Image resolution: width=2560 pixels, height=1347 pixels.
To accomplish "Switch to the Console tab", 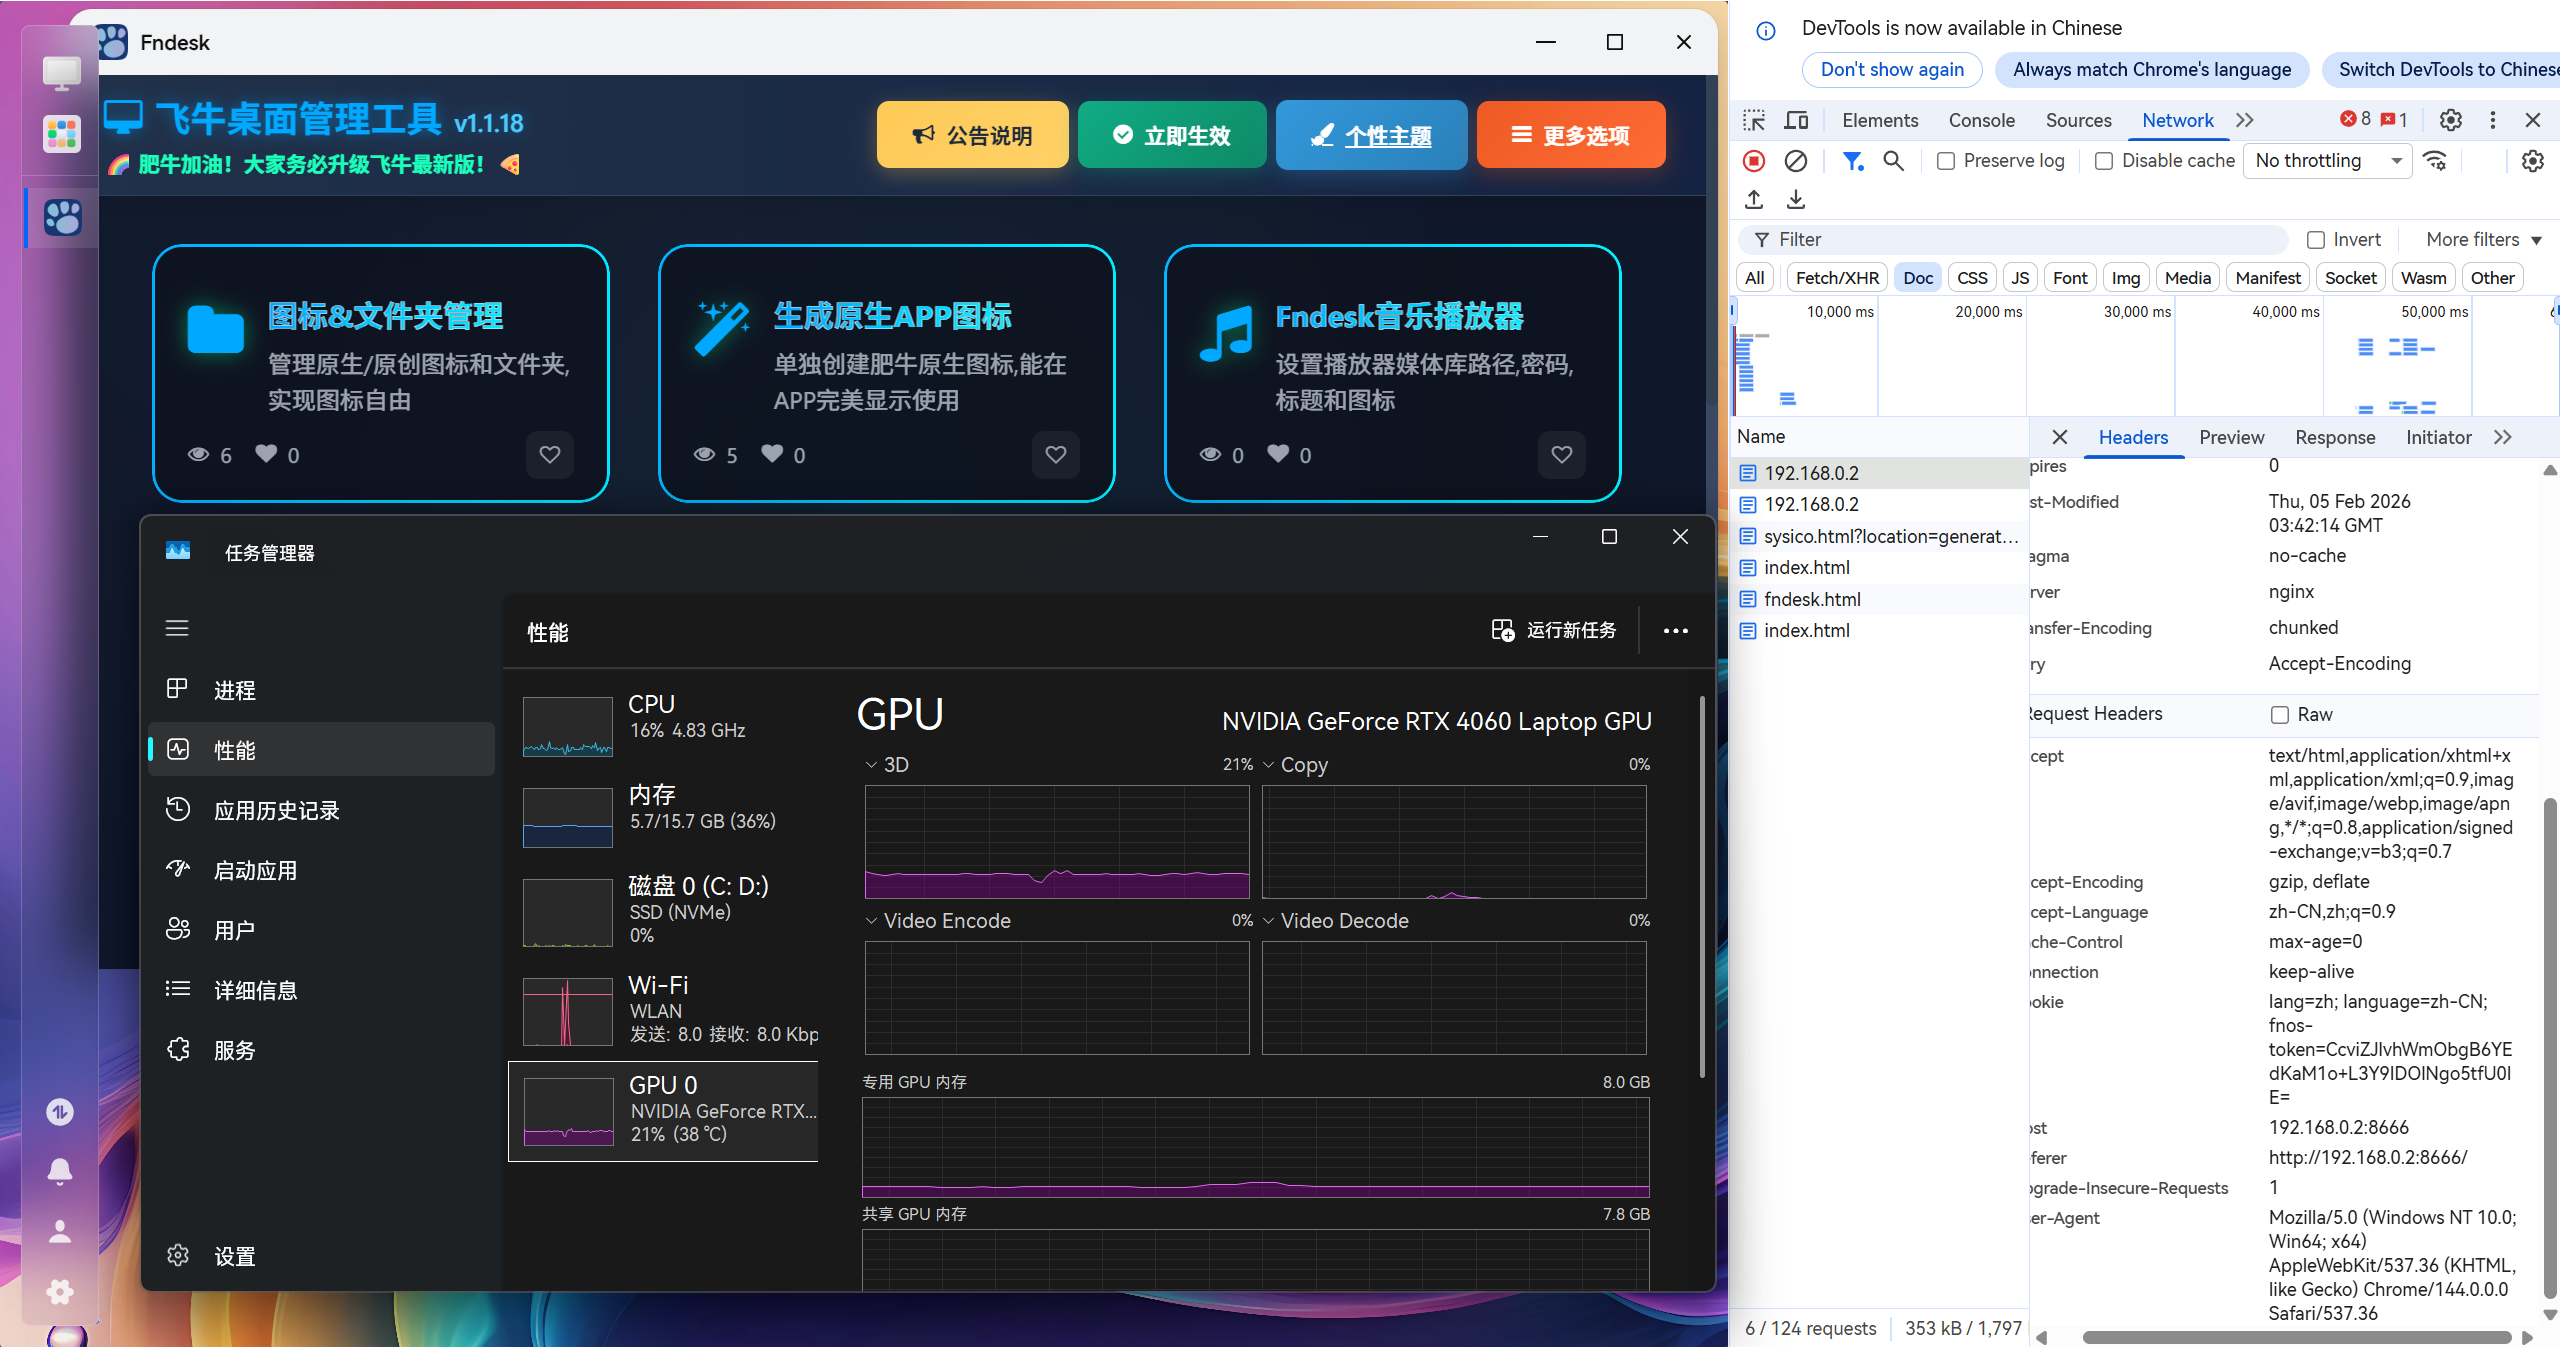I will point(1981,120).
